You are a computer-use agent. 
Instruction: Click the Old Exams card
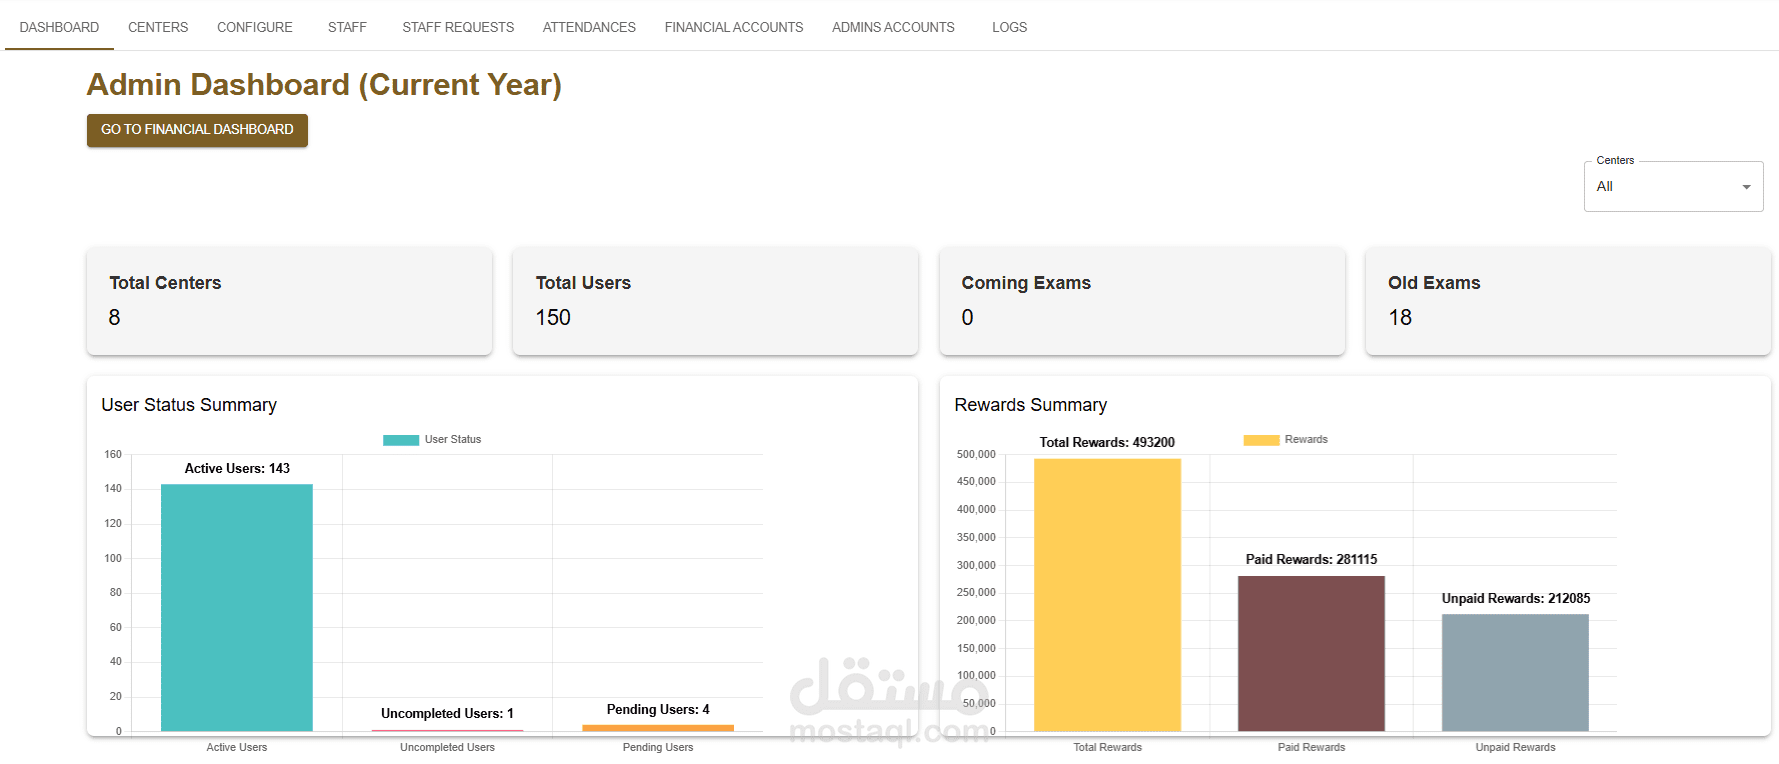pyautogui.click(x=1568, y=301)
